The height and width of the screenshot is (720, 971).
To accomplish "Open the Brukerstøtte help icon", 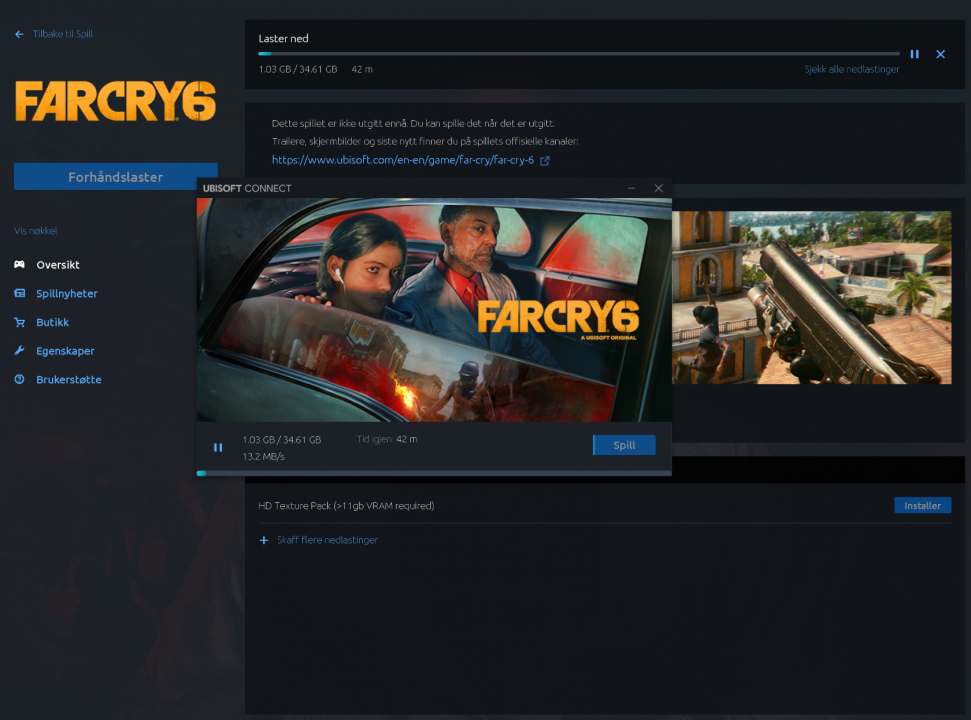I will click(x=20, y=379).
